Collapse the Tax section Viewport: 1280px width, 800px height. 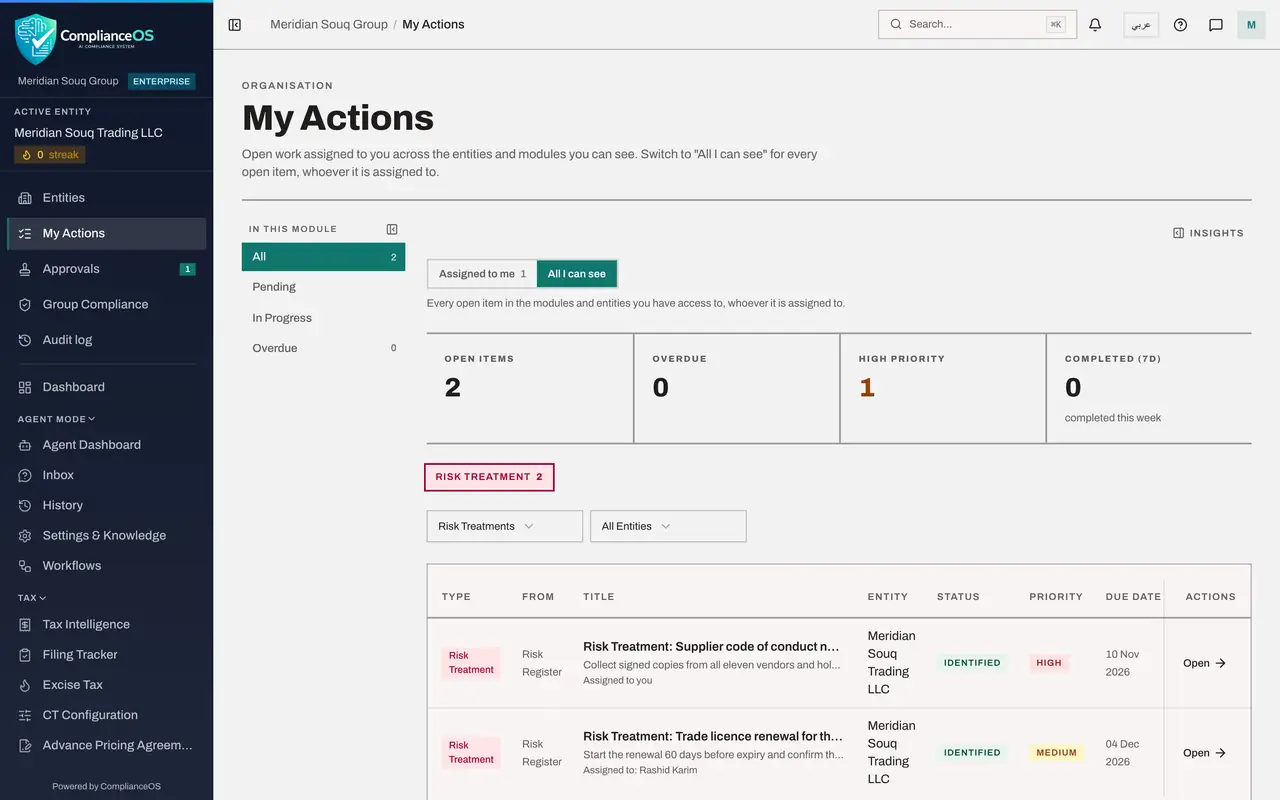point(32,598)
